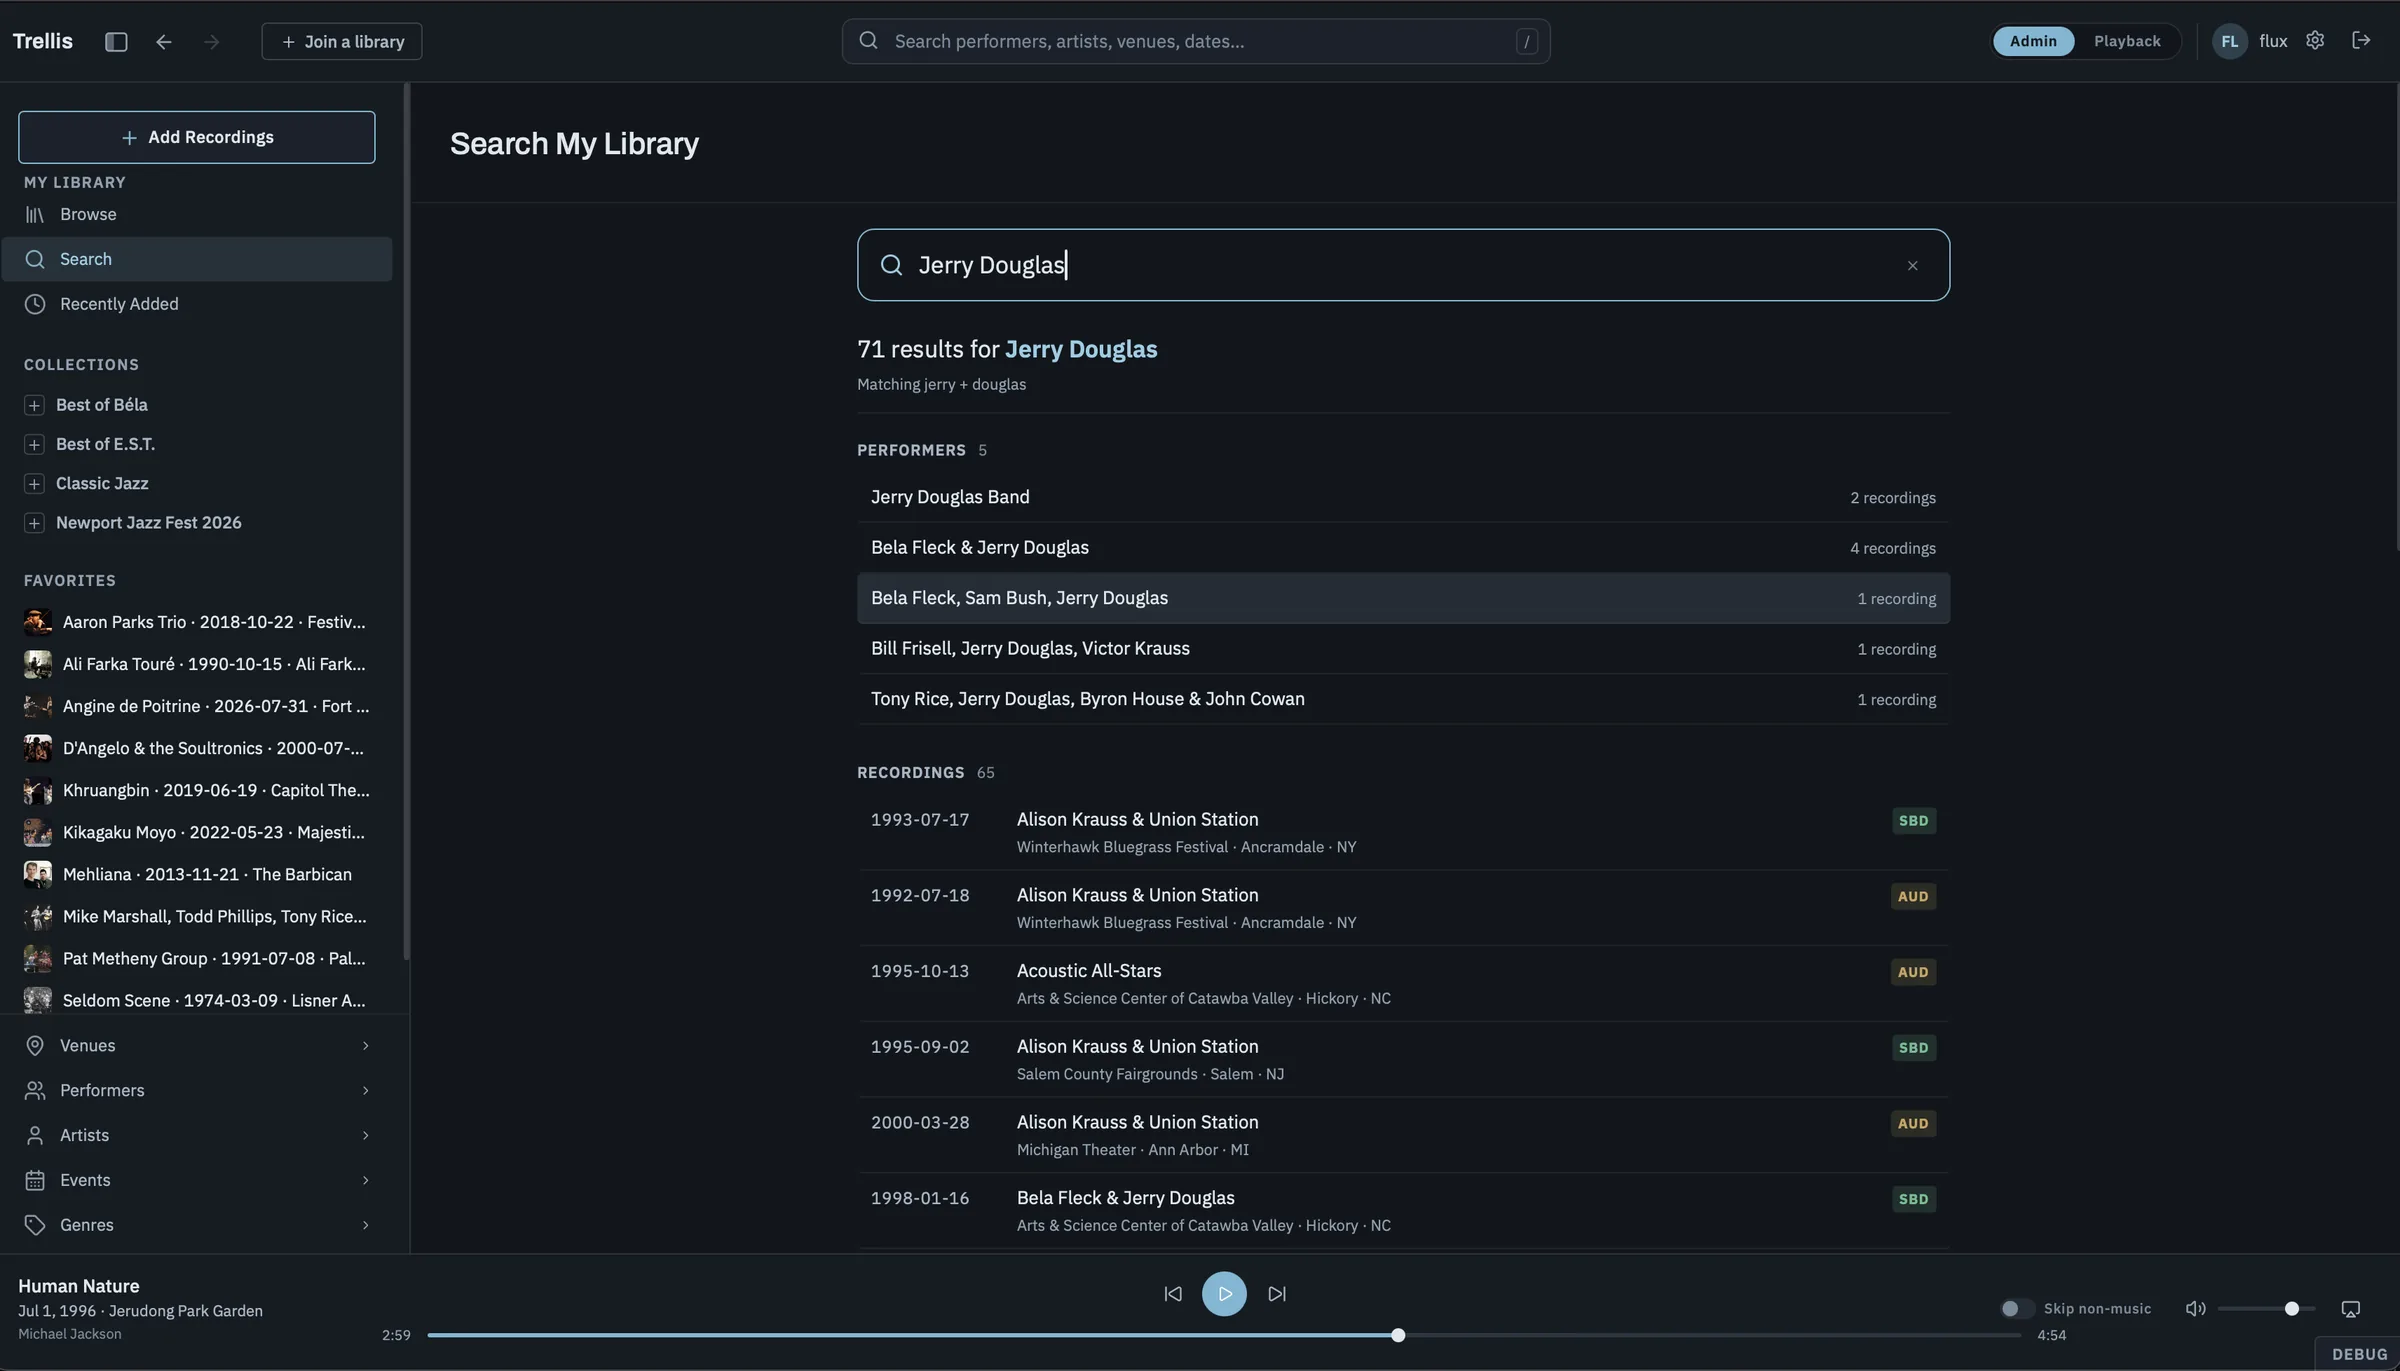Focus the top performers search field

click(1196, 41)
